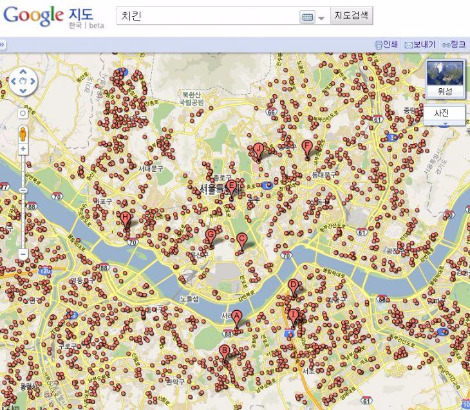Click the 링크 link option

pos(454,44)
